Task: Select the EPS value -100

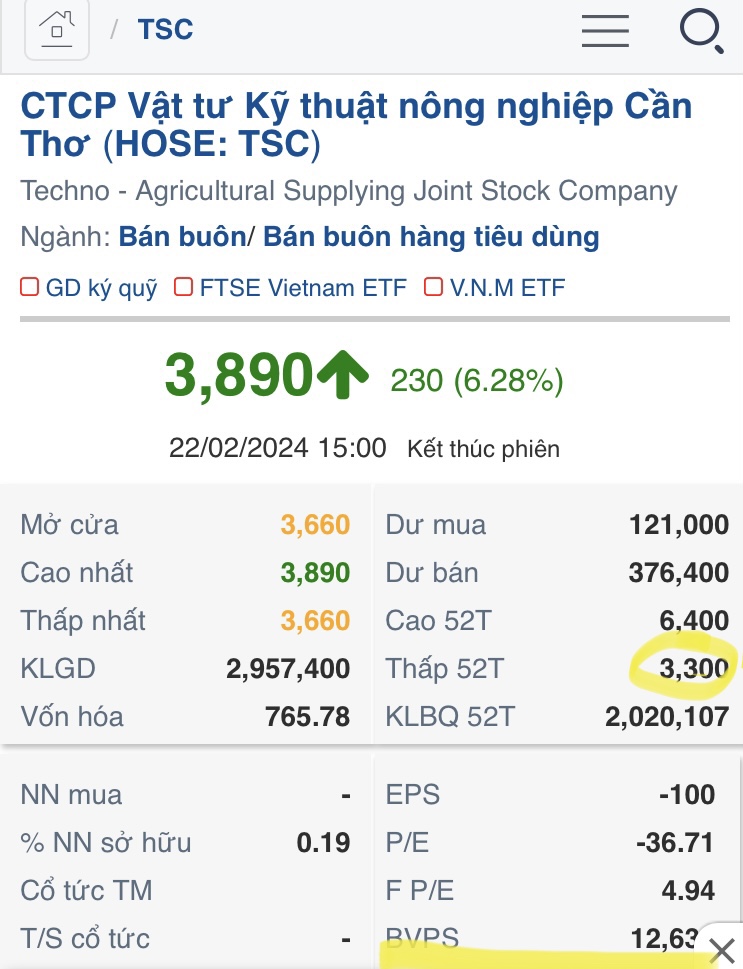Action: [x=687, y=795]
